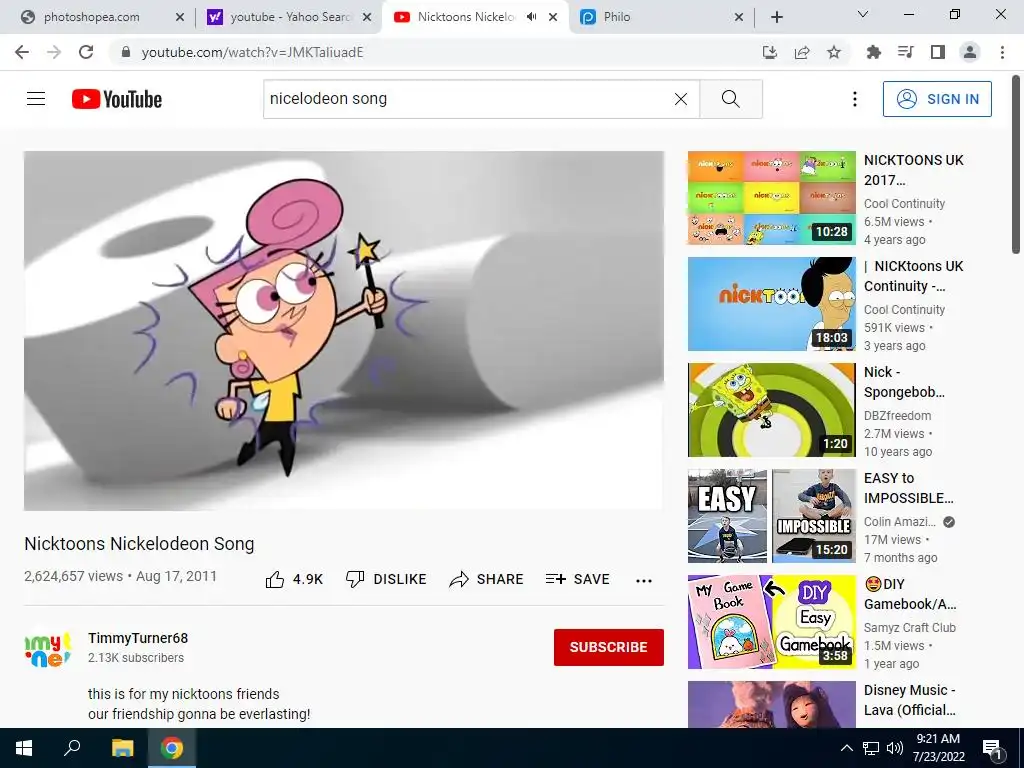Dislike the video
Viewport: 1024px width, 768px height.
385,579
